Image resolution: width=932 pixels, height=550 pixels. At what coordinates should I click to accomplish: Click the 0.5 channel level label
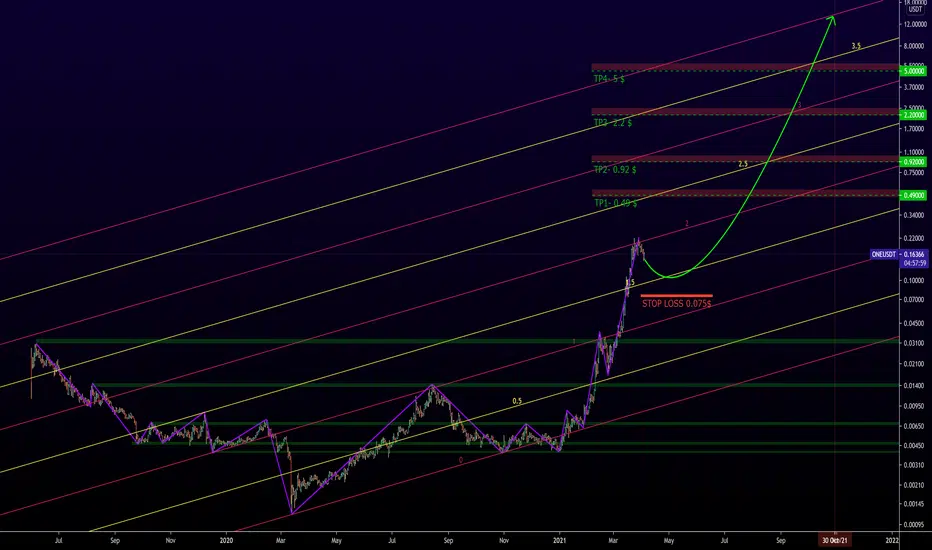click(x=517, y=401)
